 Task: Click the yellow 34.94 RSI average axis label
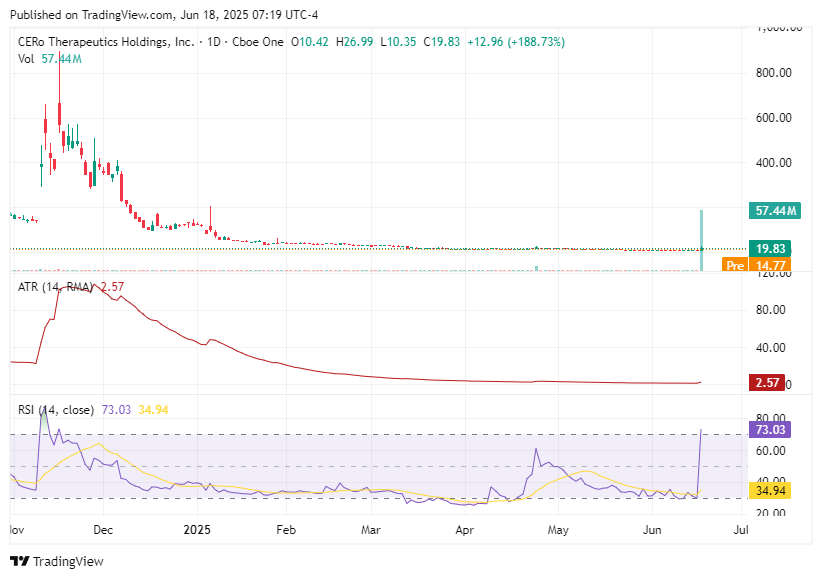(770, 491)
